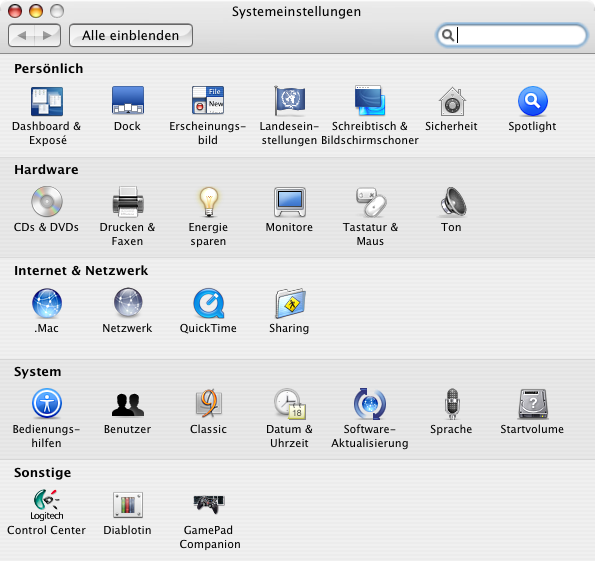The height and width of the screenshot is (561, 595).
Task: Open Tastatur & Maus settings
Action: click(x=371, y=202)
